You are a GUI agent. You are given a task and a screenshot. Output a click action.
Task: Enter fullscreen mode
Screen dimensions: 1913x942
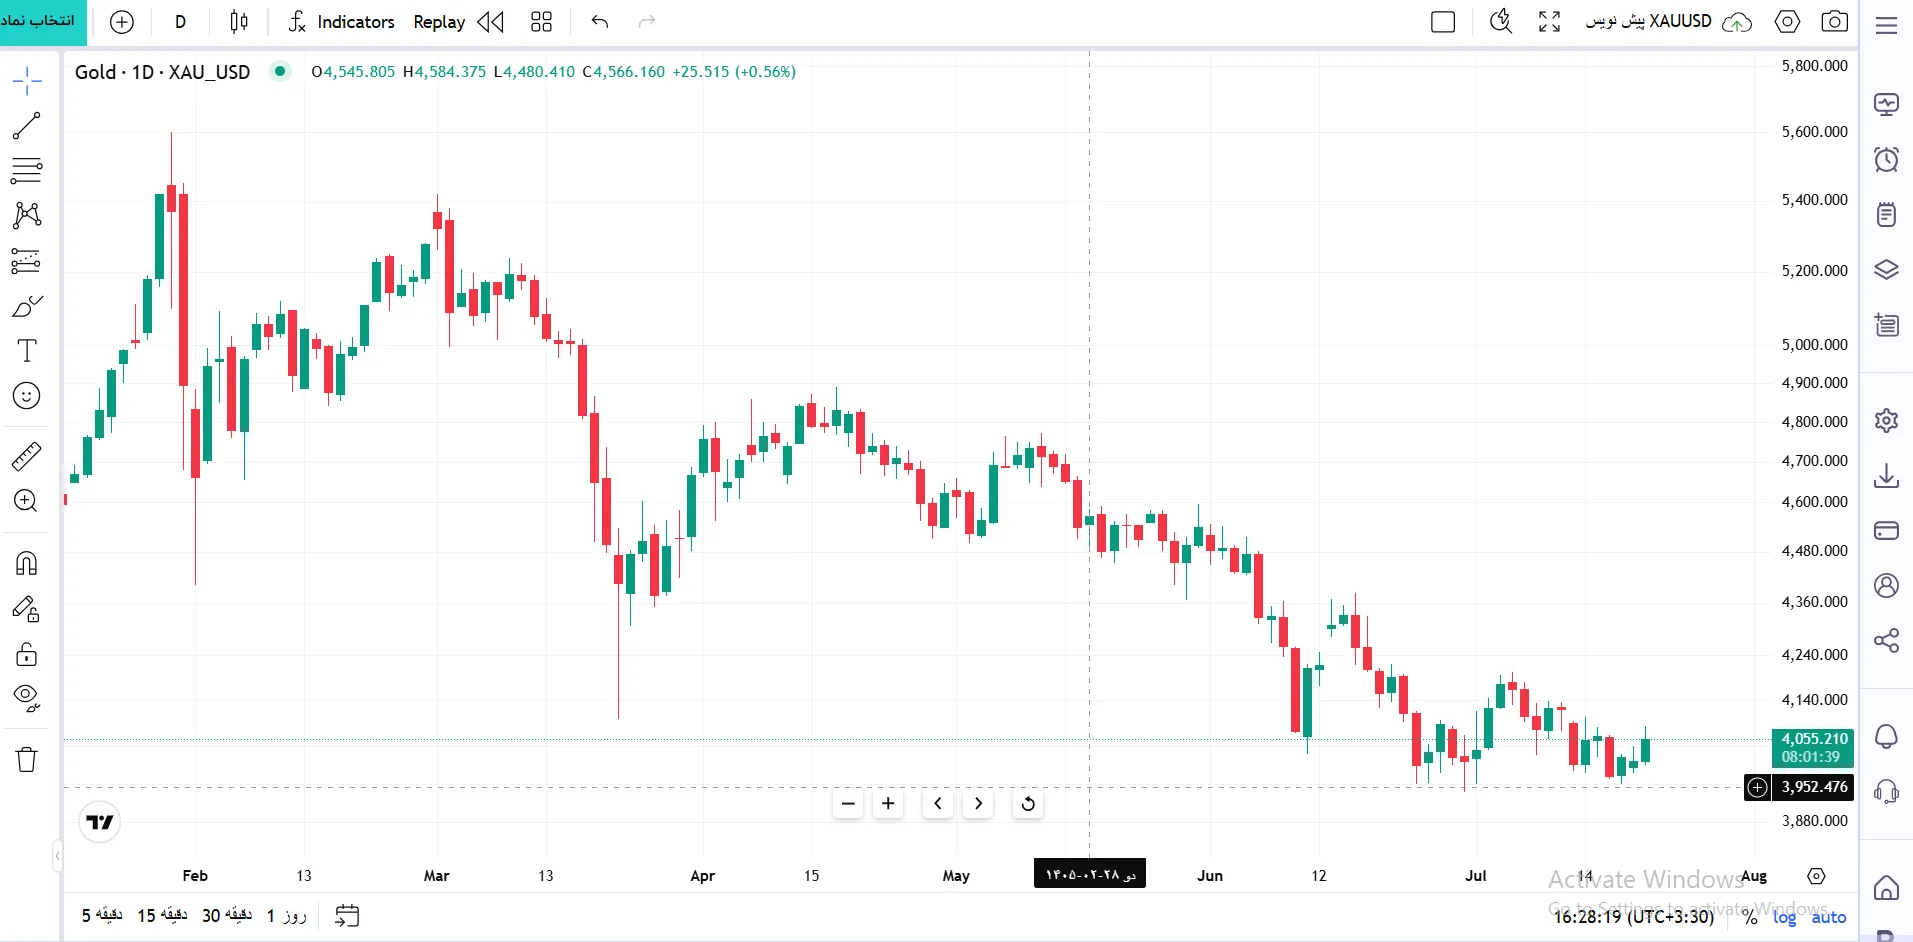pyautogui.click(x=1549, y=21)
